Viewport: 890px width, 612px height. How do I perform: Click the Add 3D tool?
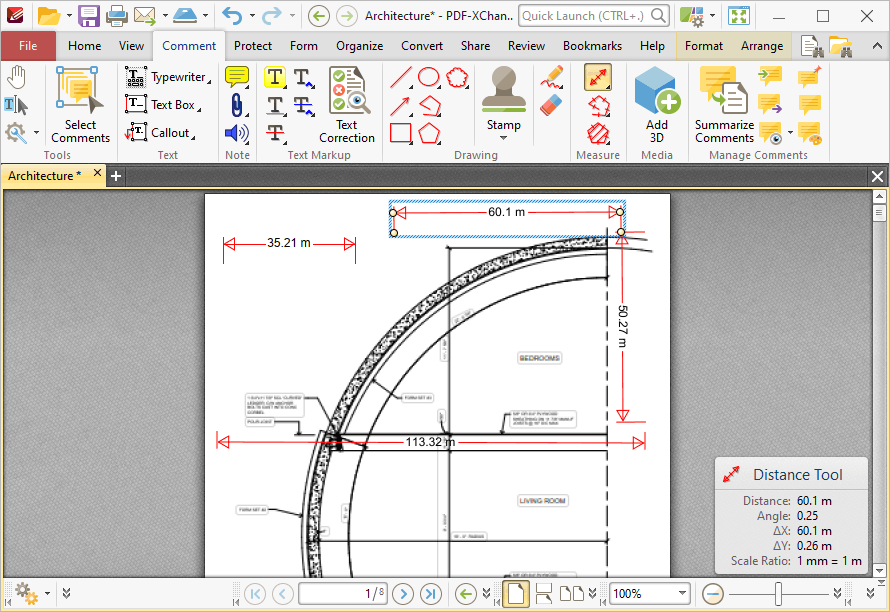(656, 100)
